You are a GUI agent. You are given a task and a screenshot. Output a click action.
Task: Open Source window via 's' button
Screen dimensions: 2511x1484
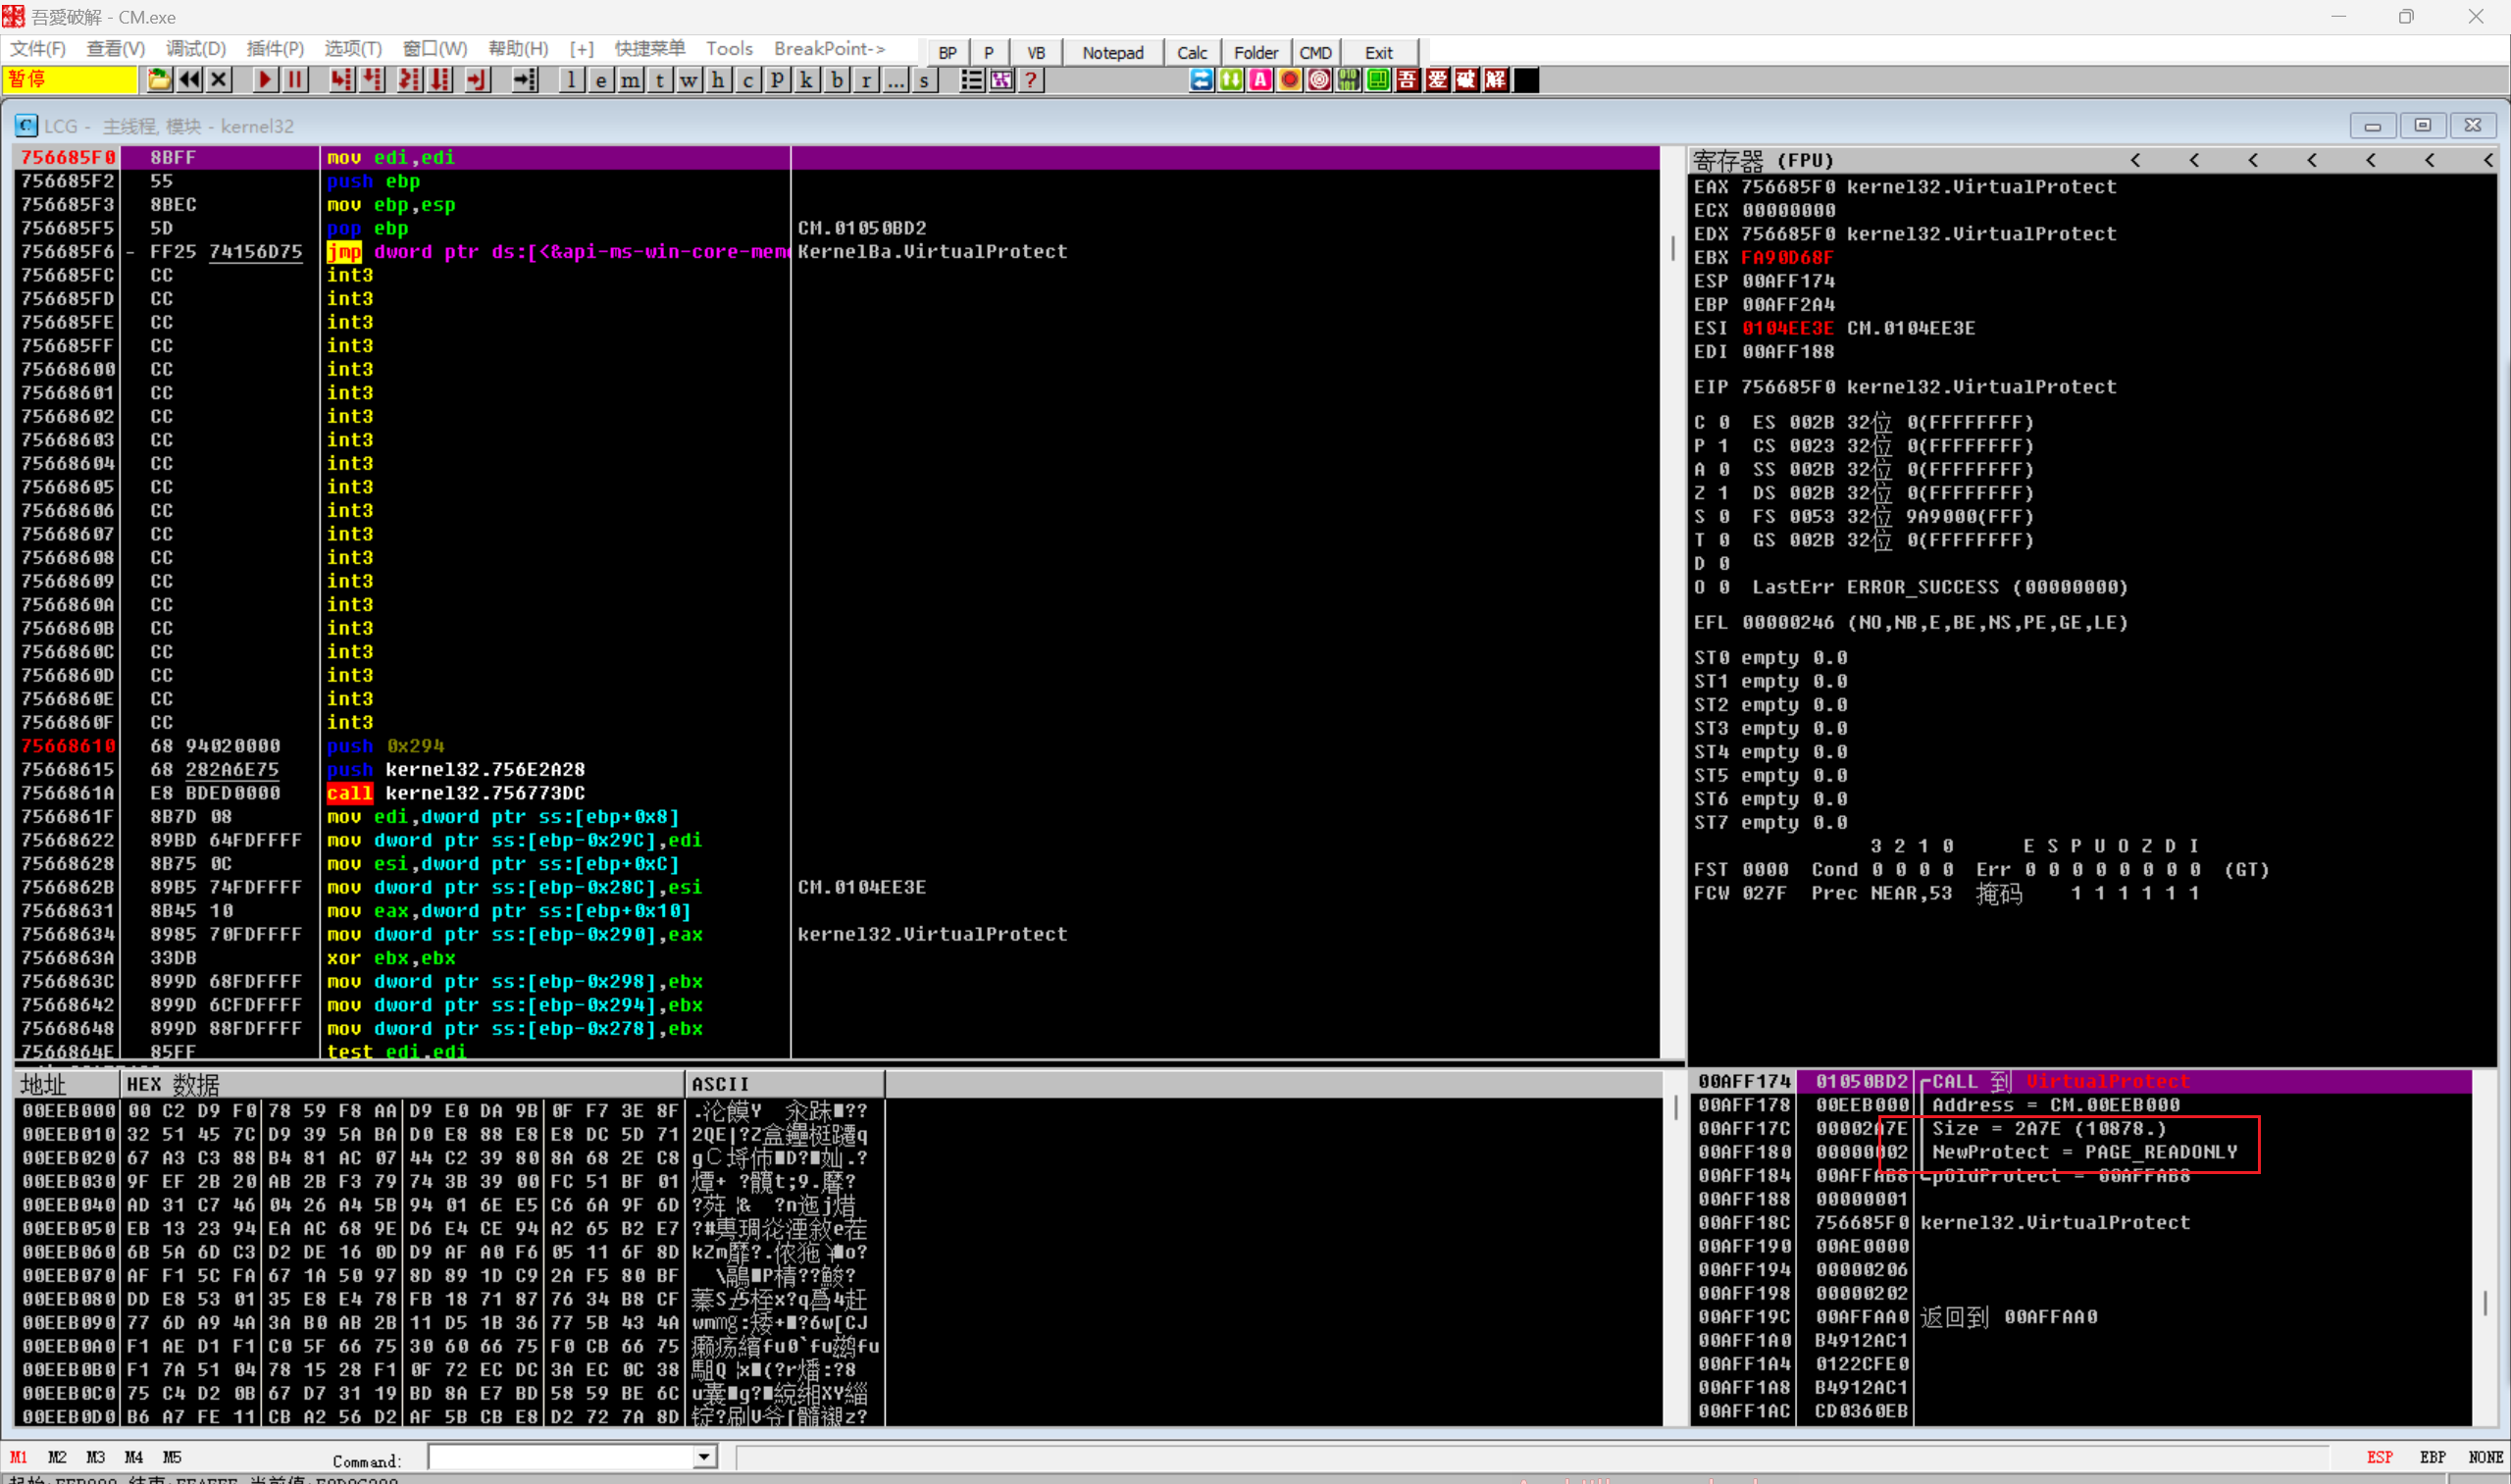coord(925,80)
